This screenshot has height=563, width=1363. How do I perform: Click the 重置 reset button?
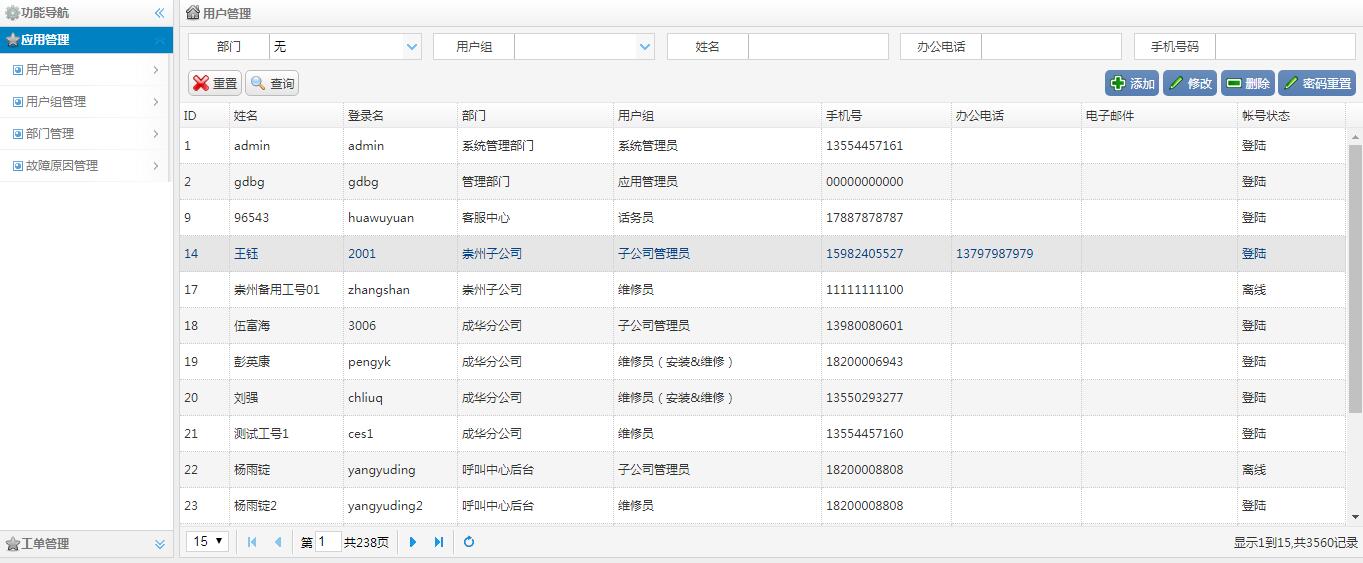(x=215, y=84)
